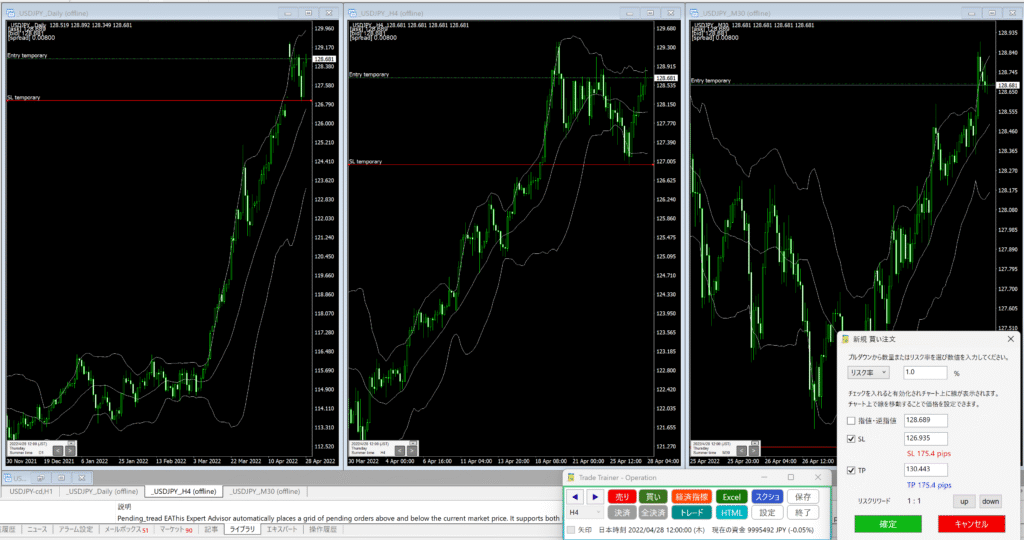Click the 新規 買い注文 dialog title icon
This screenshot has height=540, width=1024.
tap(845, 339)
